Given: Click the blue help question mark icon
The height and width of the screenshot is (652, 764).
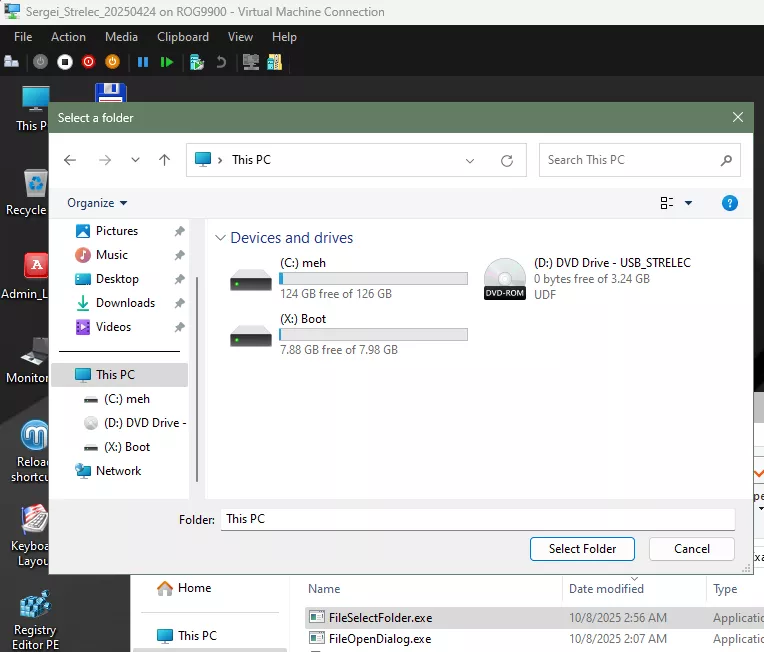Looking at the screenshot, I should coord(730,203).
